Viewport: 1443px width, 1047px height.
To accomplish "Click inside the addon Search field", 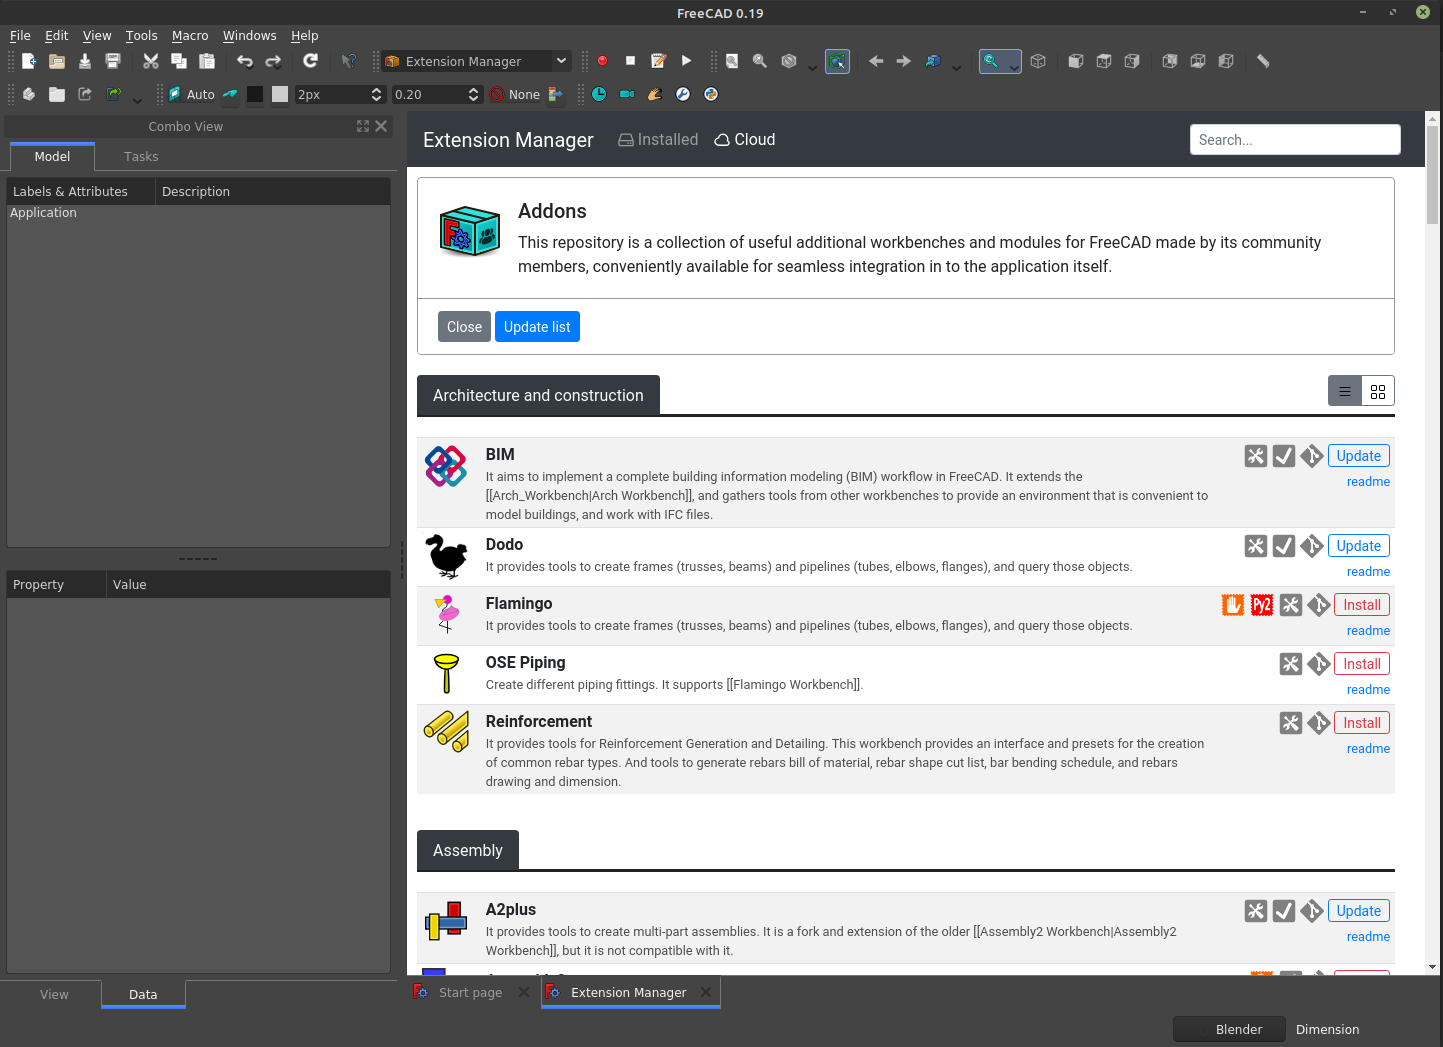I will (1295, 139).
